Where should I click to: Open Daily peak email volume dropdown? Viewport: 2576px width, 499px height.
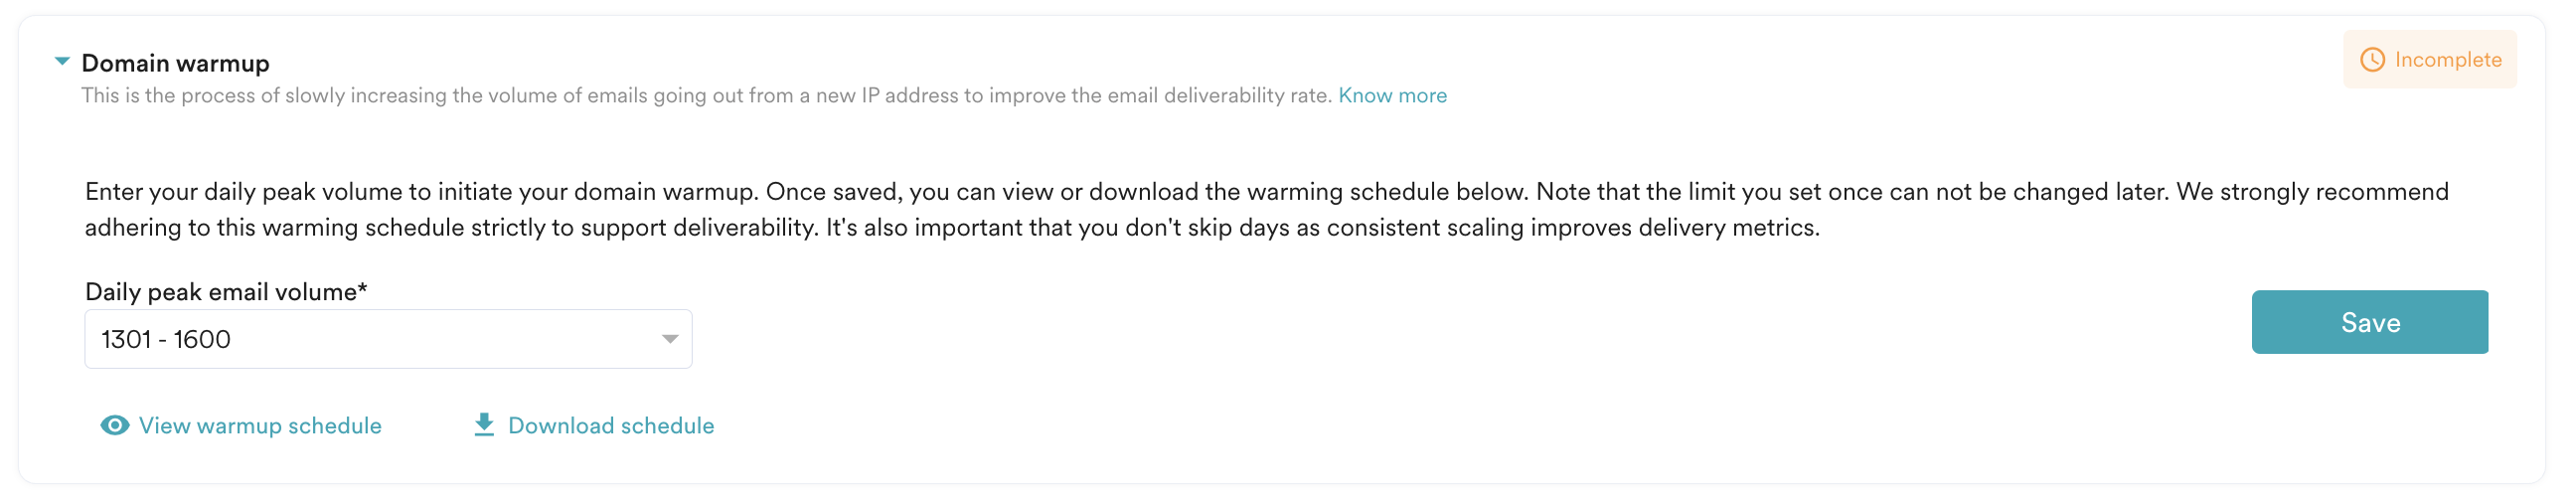[388, 340]
